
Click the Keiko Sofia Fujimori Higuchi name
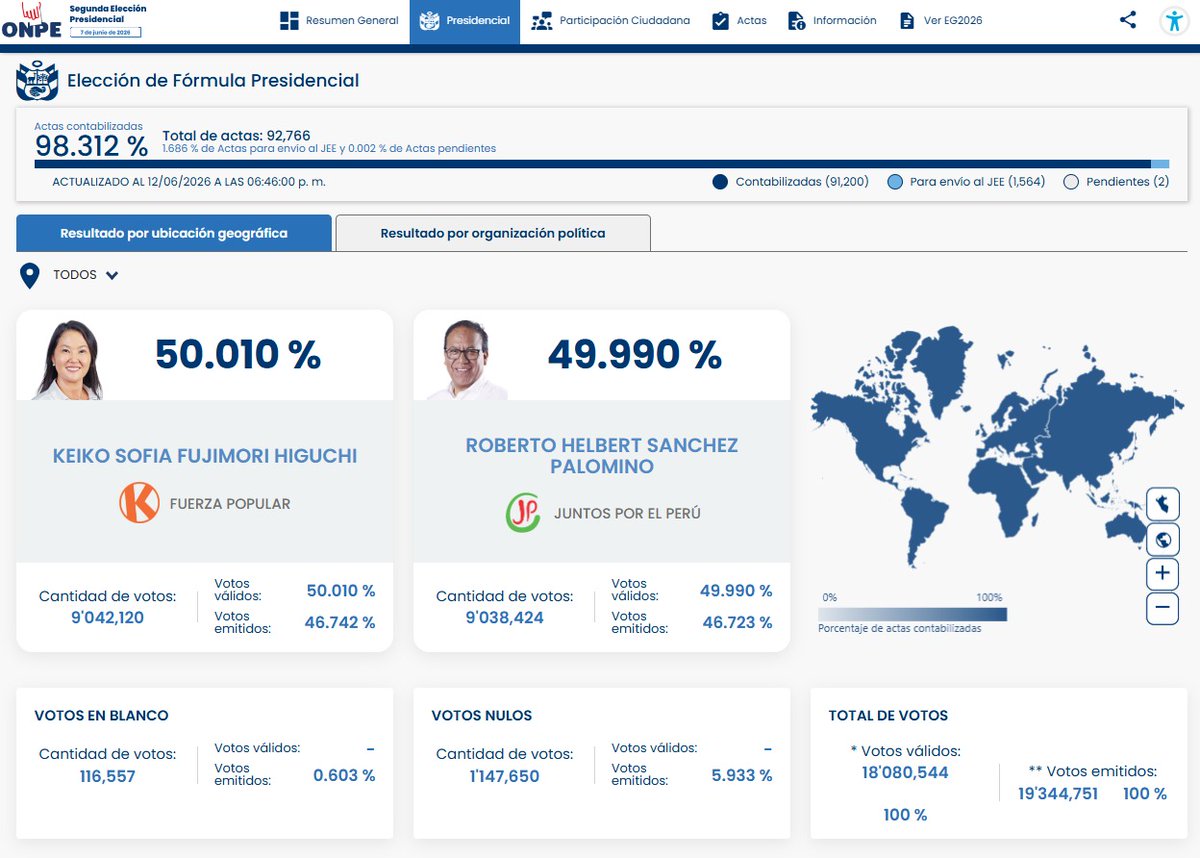205,456
